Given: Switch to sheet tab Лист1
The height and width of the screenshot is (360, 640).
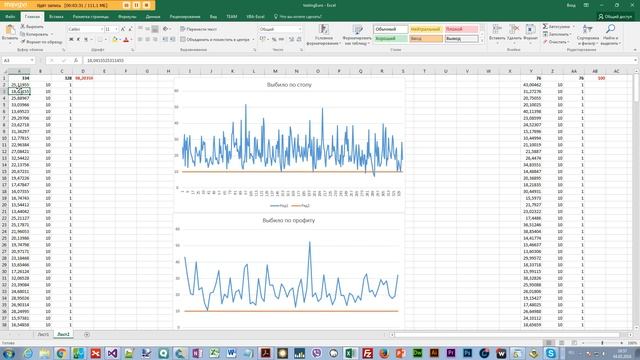Looking at the screenshot, I should (43, 334).
